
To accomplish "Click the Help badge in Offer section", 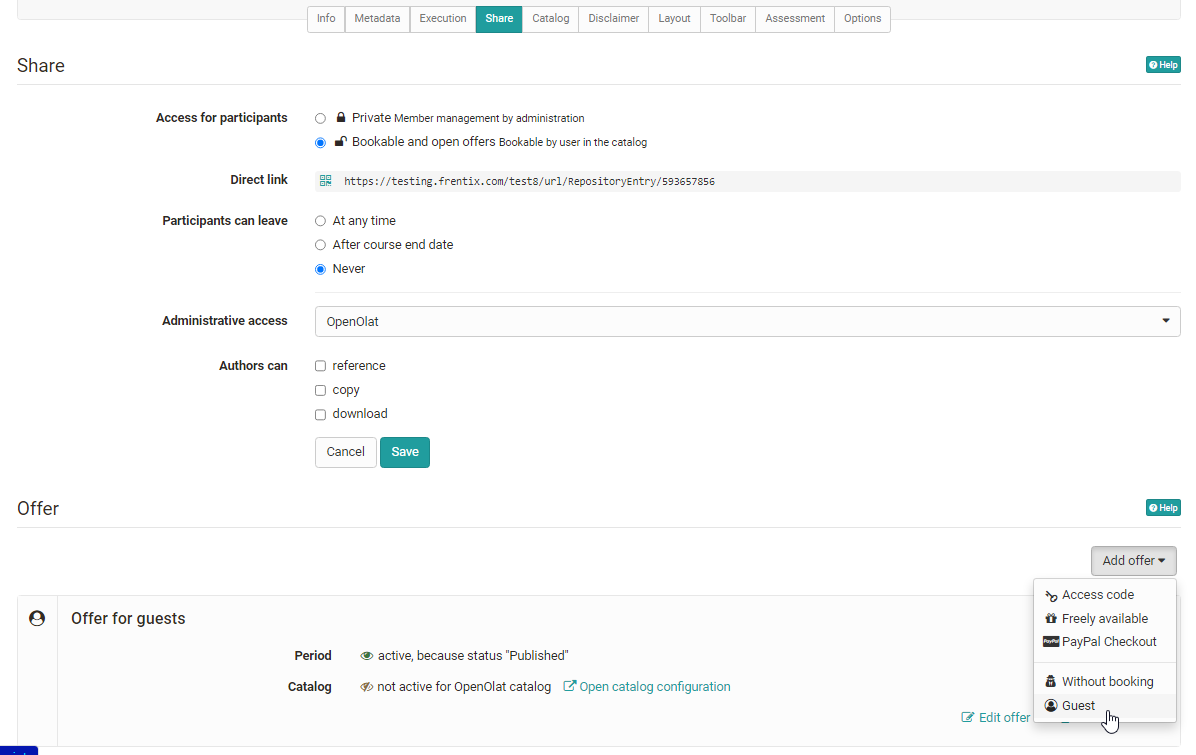I will 1163,508.
